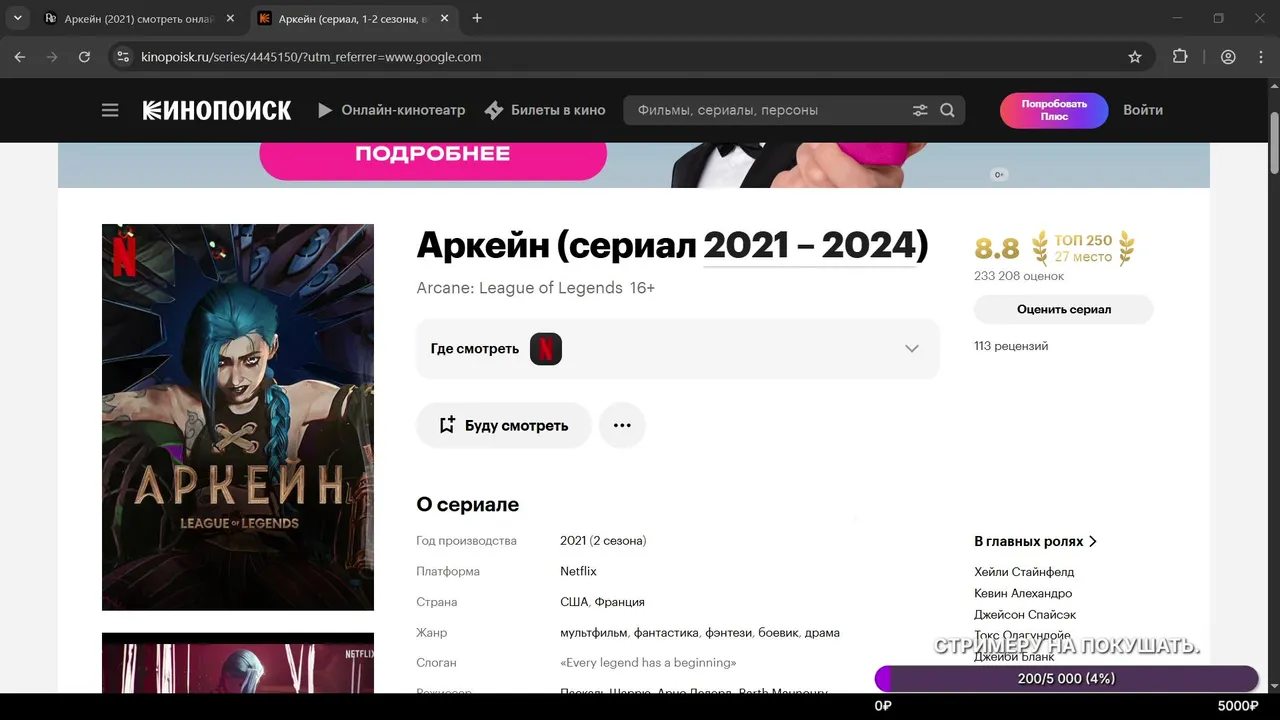Open В главных ролях cast list
Viewport: 1280px width, 720px height.
coord(1035,541)
